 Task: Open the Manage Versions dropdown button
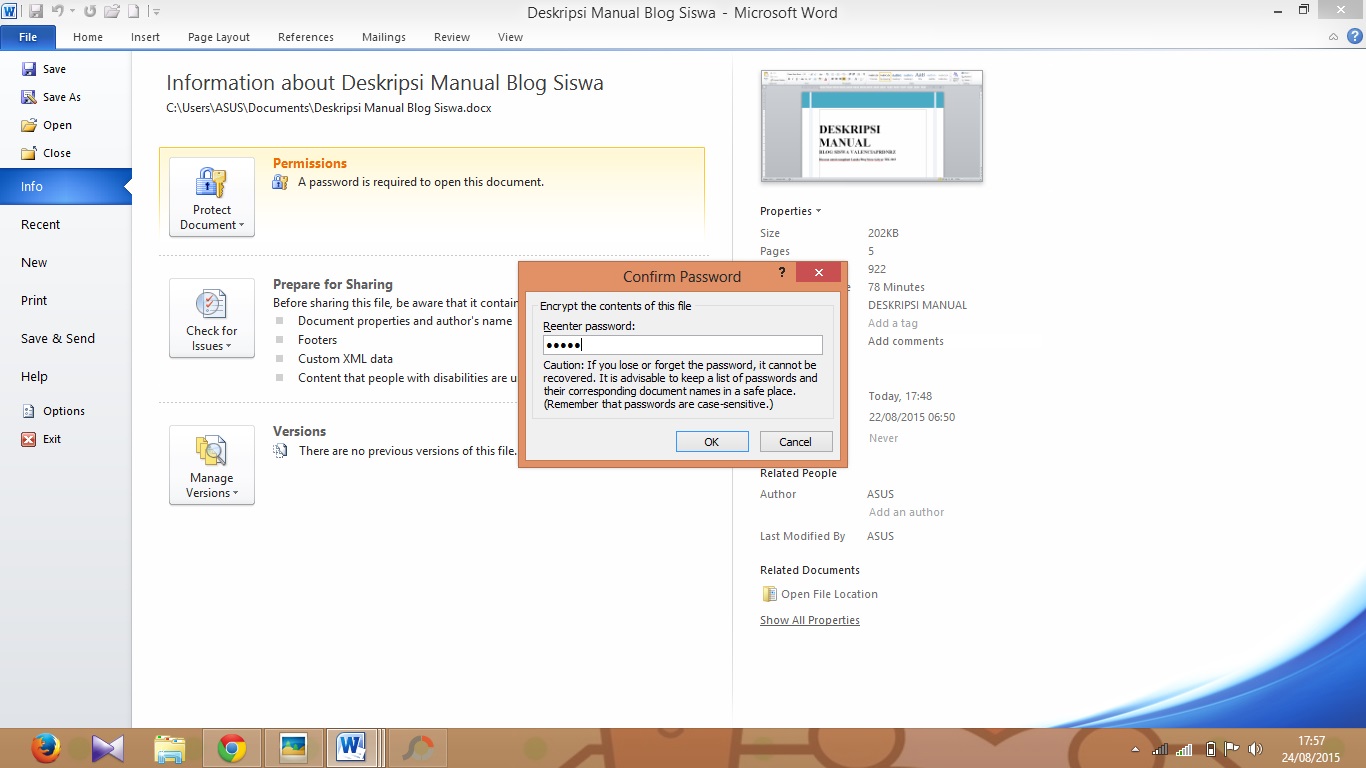[212, 465]
